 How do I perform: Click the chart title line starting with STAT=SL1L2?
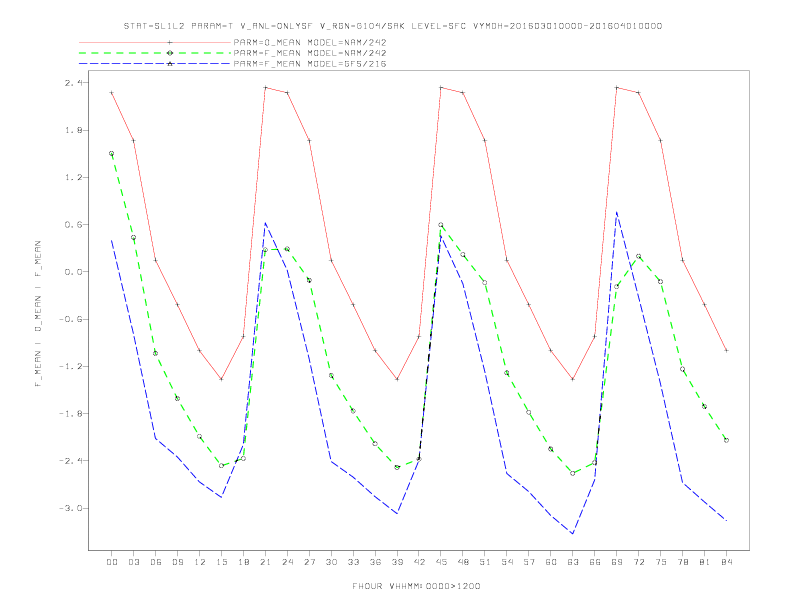pos(392,26)
